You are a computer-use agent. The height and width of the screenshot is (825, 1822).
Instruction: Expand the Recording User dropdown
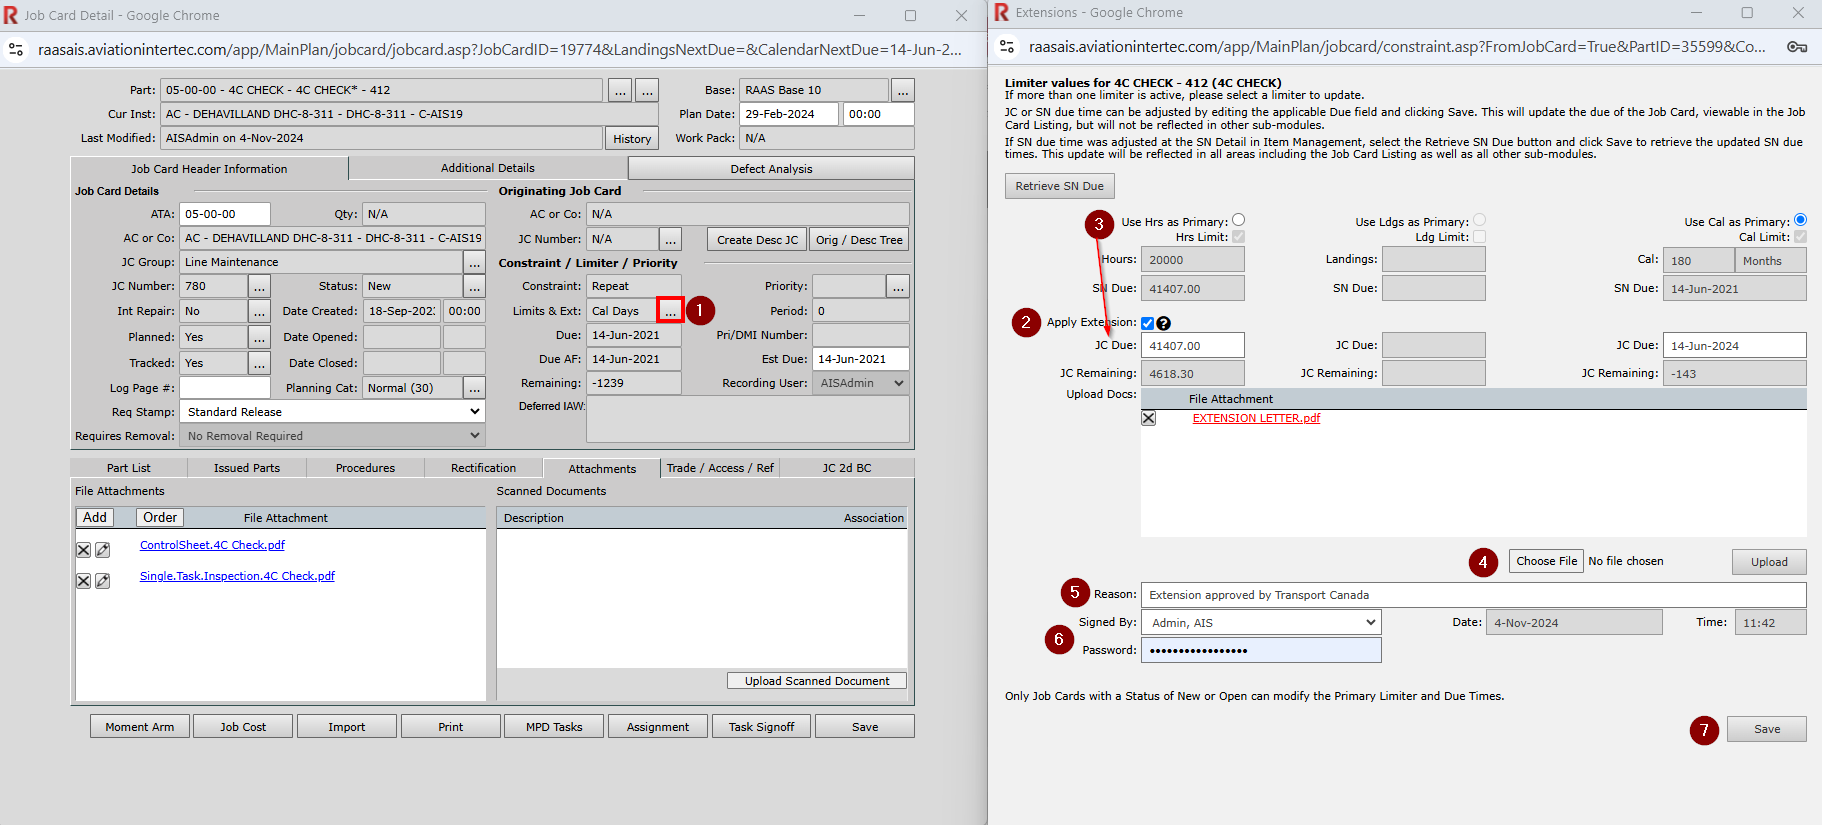(x=898, y=383)
